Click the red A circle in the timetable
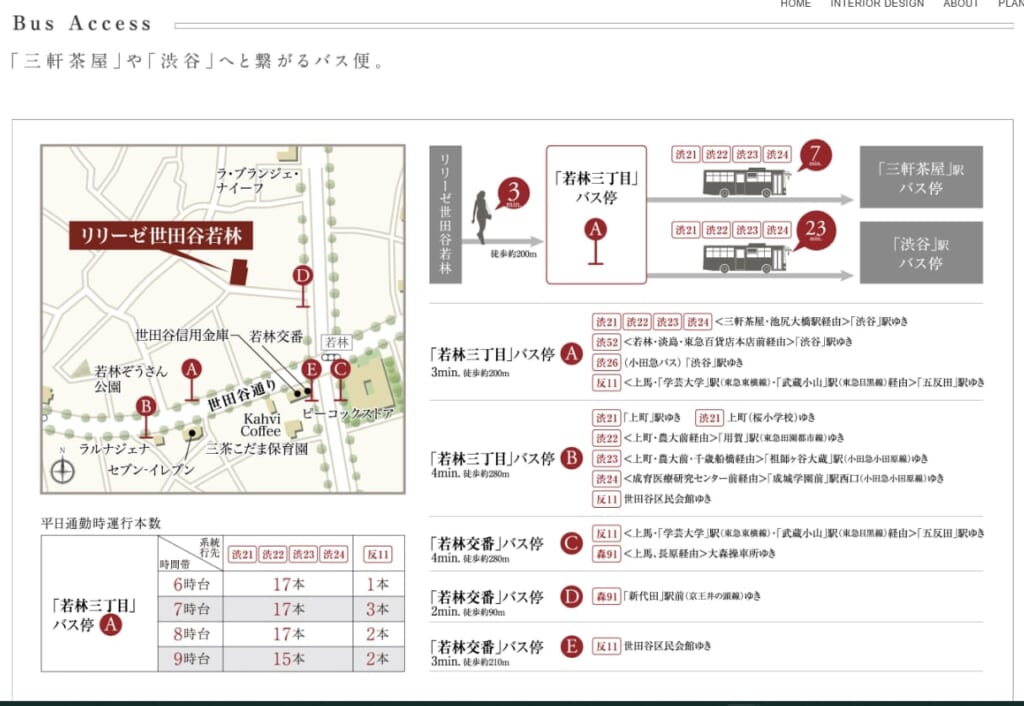This screenshot has height=706, width=1024. click(x=110, y=625)
